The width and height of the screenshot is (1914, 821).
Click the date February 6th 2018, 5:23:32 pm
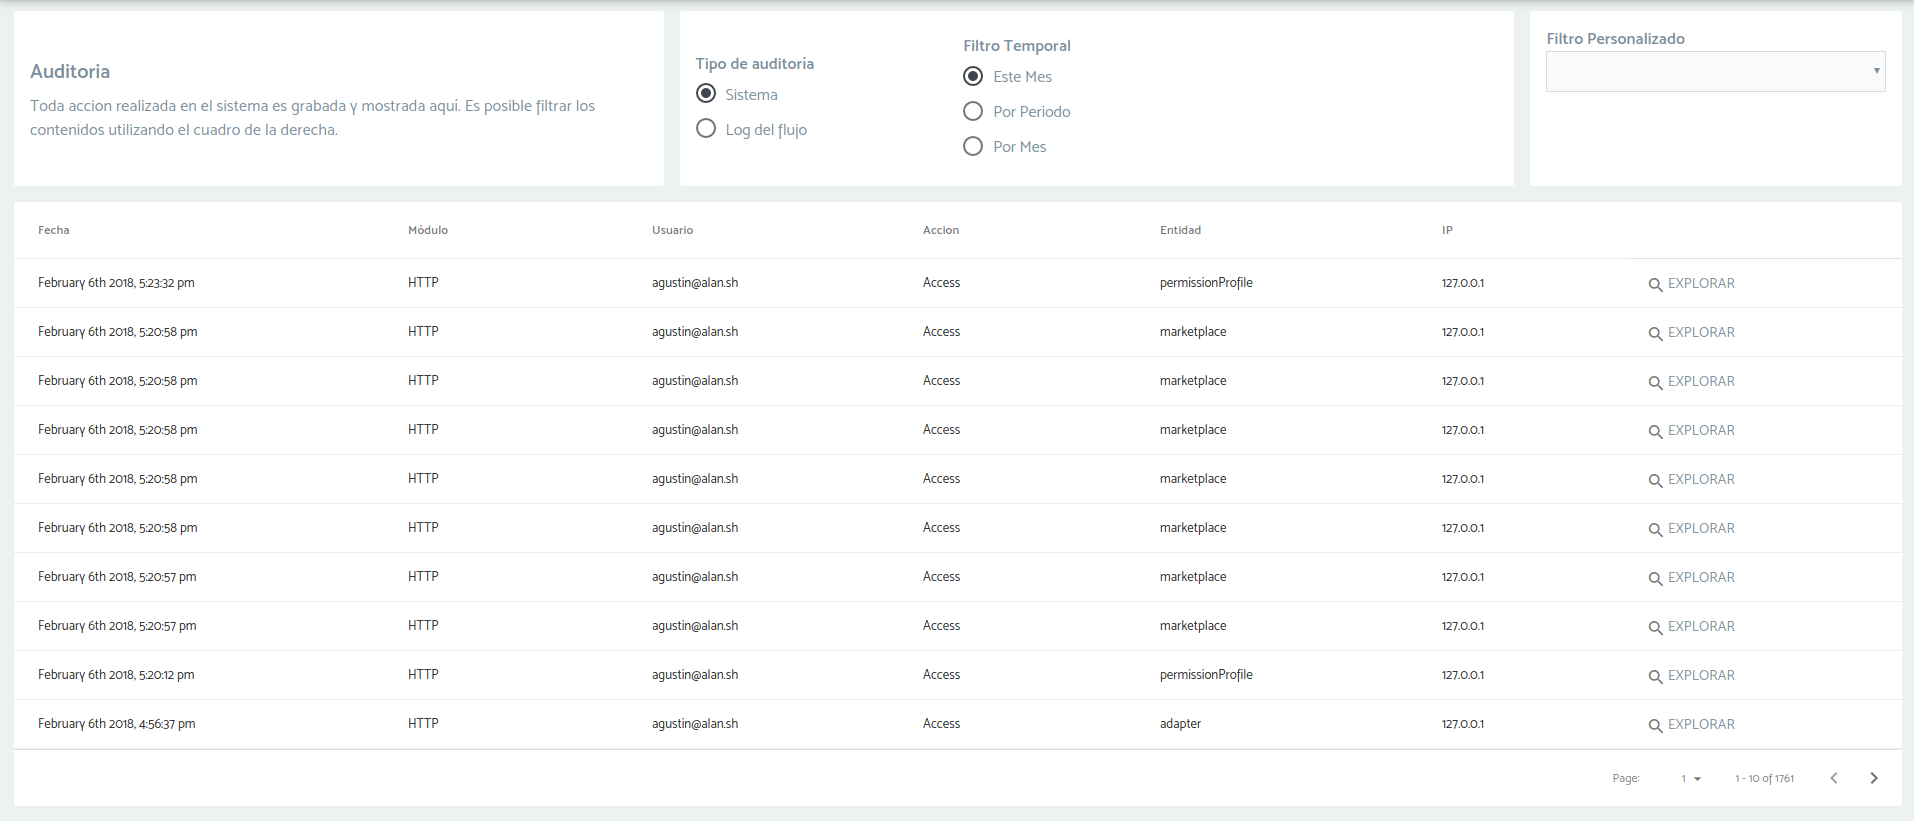point(116,283)
